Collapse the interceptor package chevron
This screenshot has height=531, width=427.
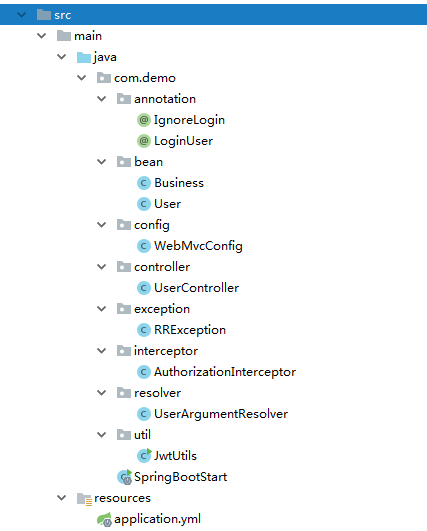[x=102, y=351]
